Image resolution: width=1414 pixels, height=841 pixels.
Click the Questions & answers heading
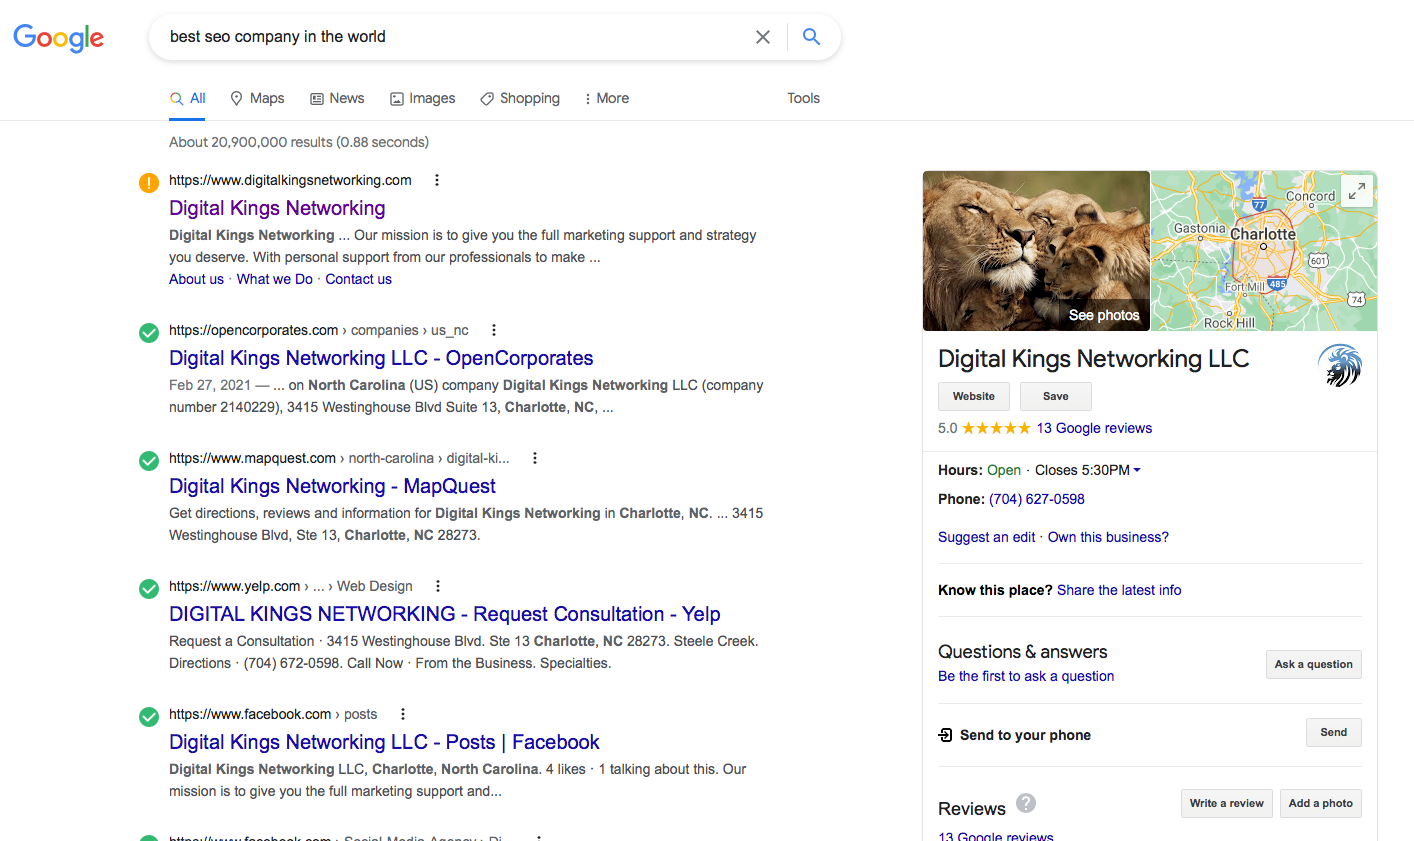point(1023,652)
